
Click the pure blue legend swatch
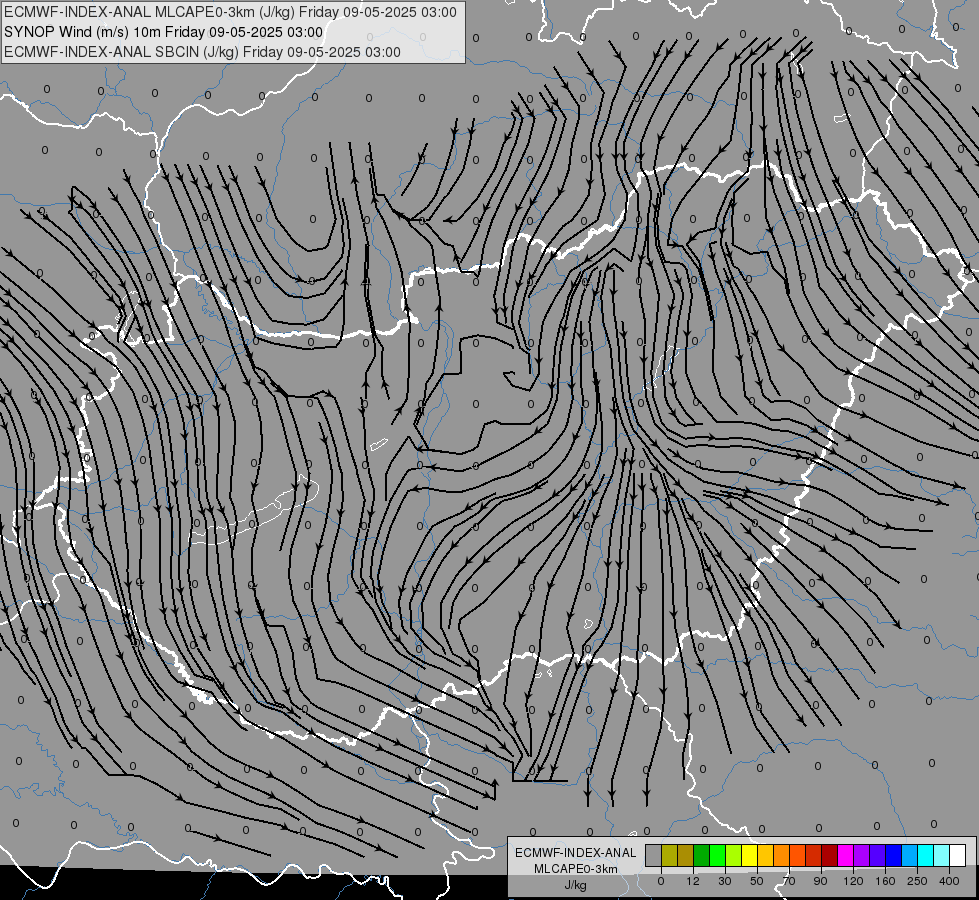893,855
